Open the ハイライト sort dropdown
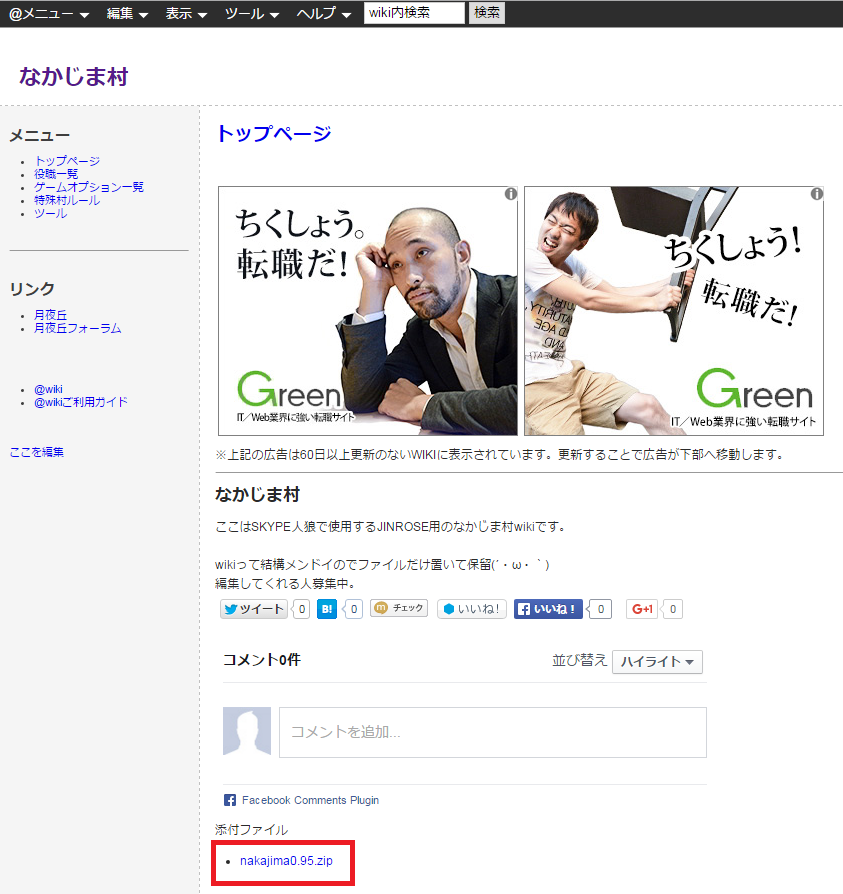 [657, 661]
